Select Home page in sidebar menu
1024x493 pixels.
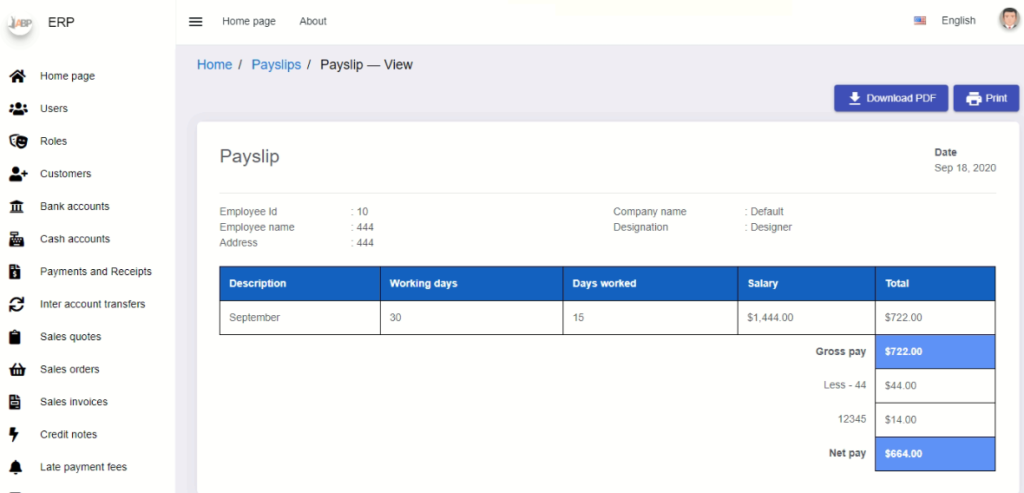pos(67,76)
